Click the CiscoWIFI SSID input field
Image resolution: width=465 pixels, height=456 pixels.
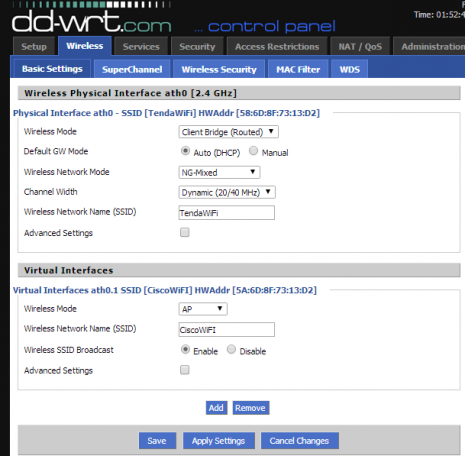[x=227, y=330]
